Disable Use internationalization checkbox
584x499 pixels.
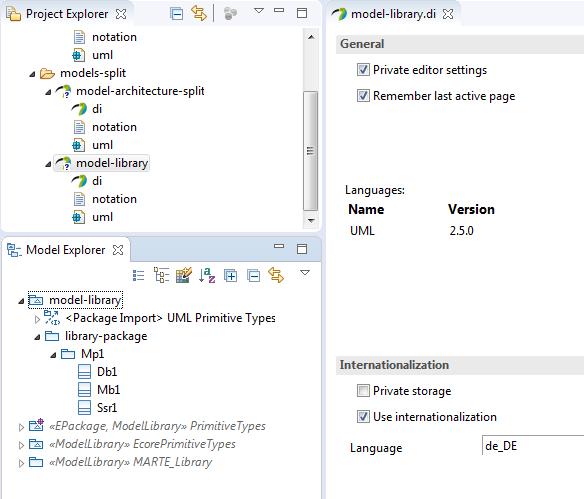tap(363, 416)
